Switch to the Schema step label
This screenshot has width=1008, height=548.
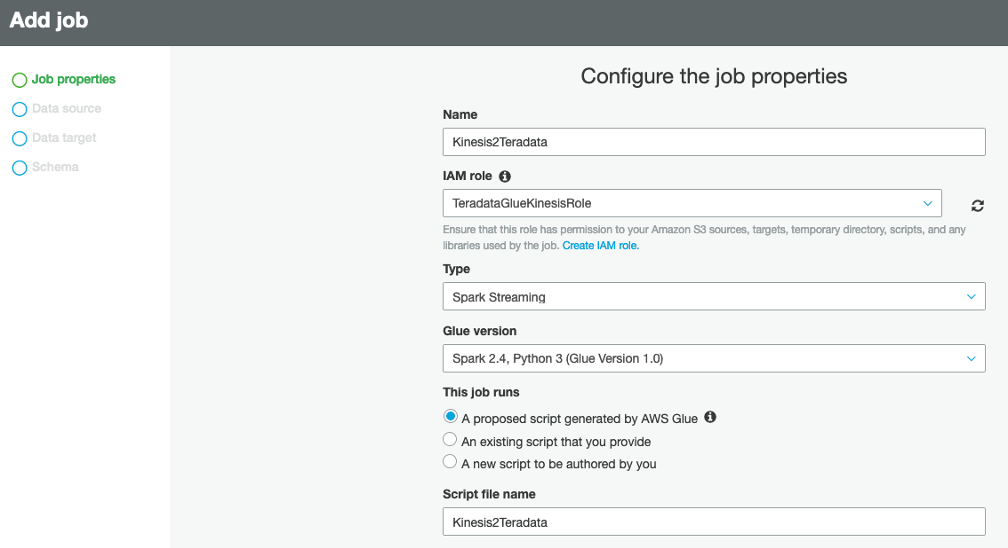click(x=55, y=167)
